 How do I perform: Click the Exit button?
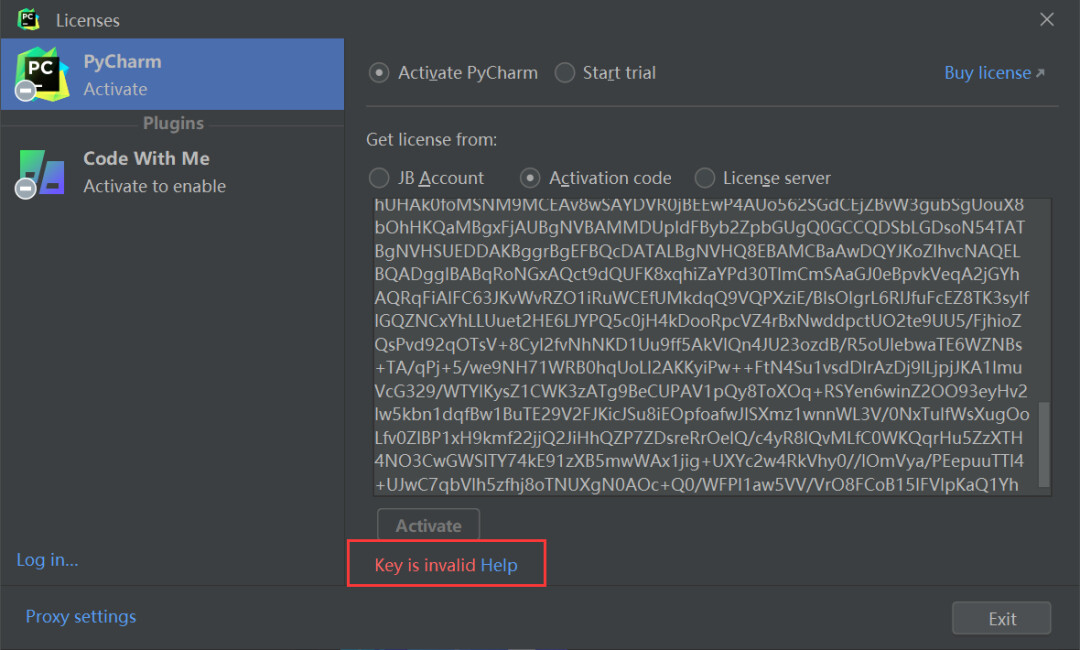(x=1001, y=618)
